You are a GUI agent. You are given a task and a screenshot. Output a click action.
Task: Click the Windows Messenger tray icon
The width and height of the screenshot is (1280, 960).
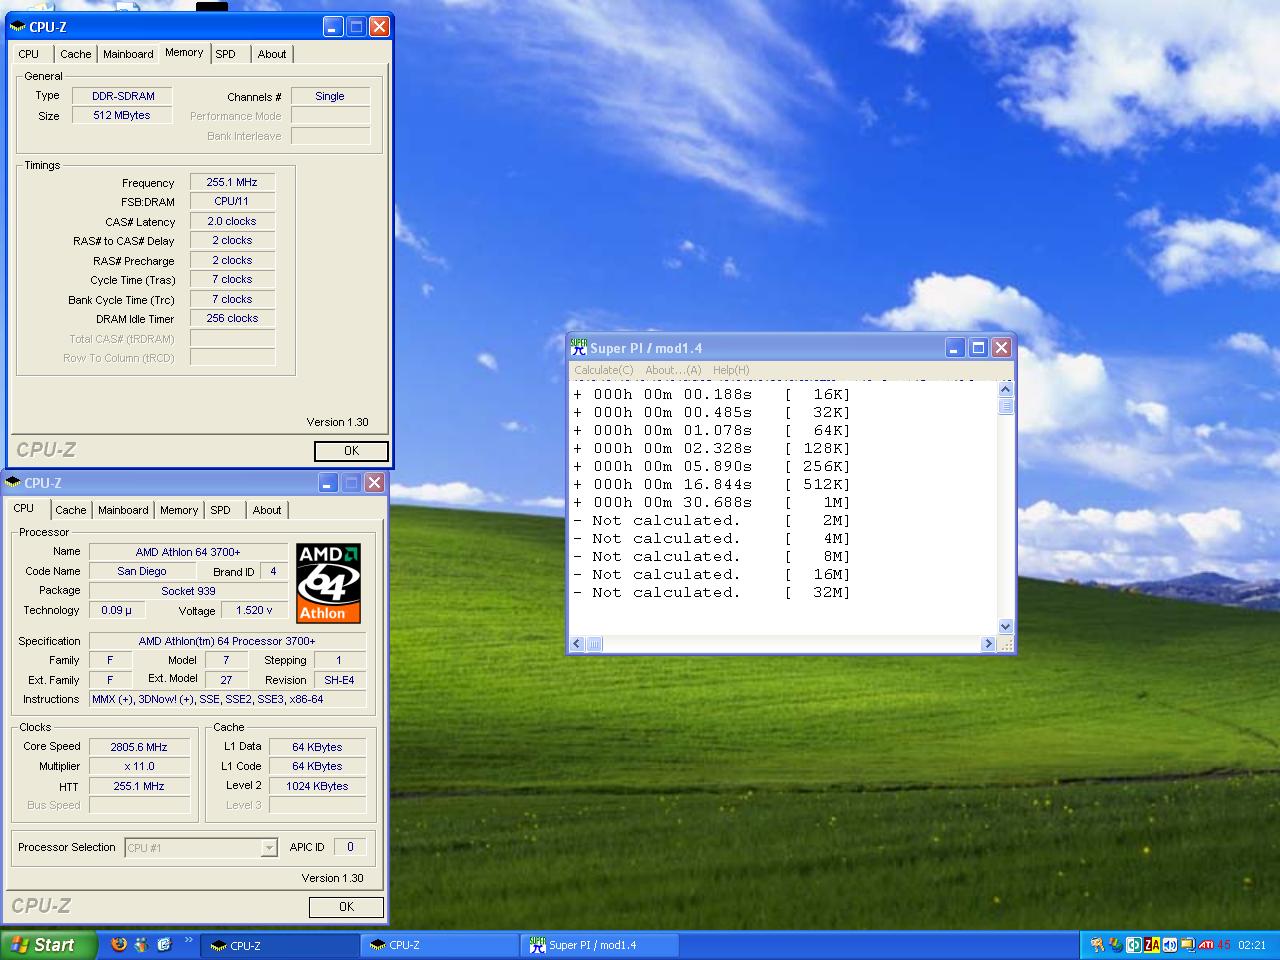pyautogui.click(x=1116, y=945)
